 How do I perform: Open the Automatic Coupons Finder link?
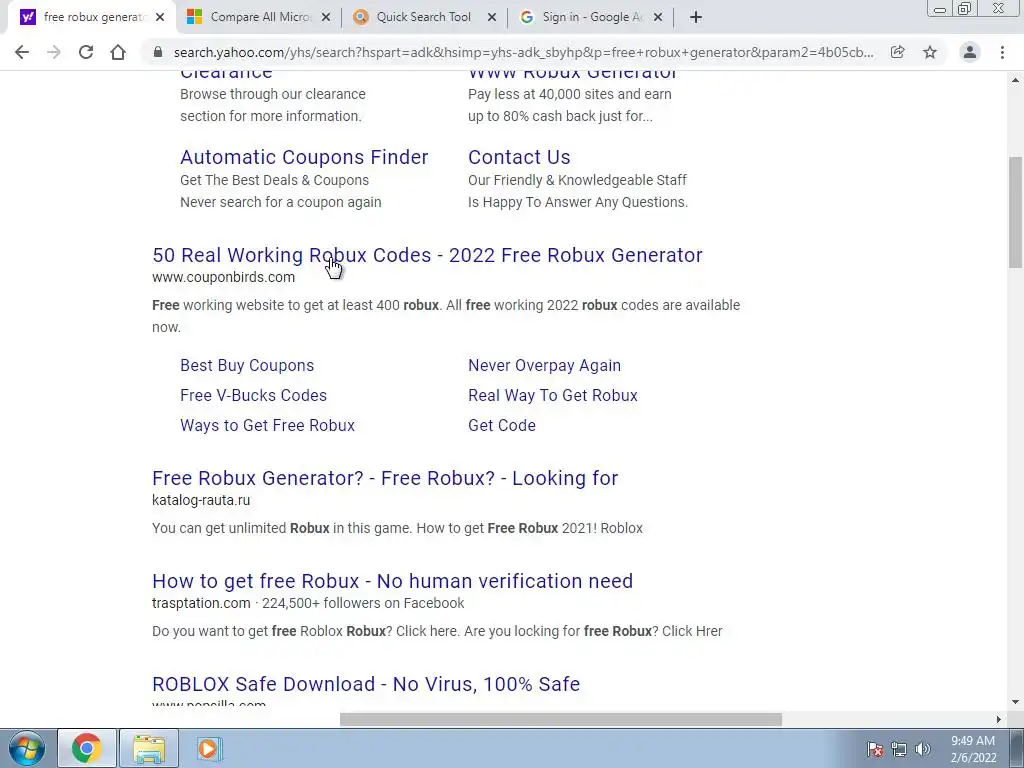pyautogui.click(x=304, y=157)
